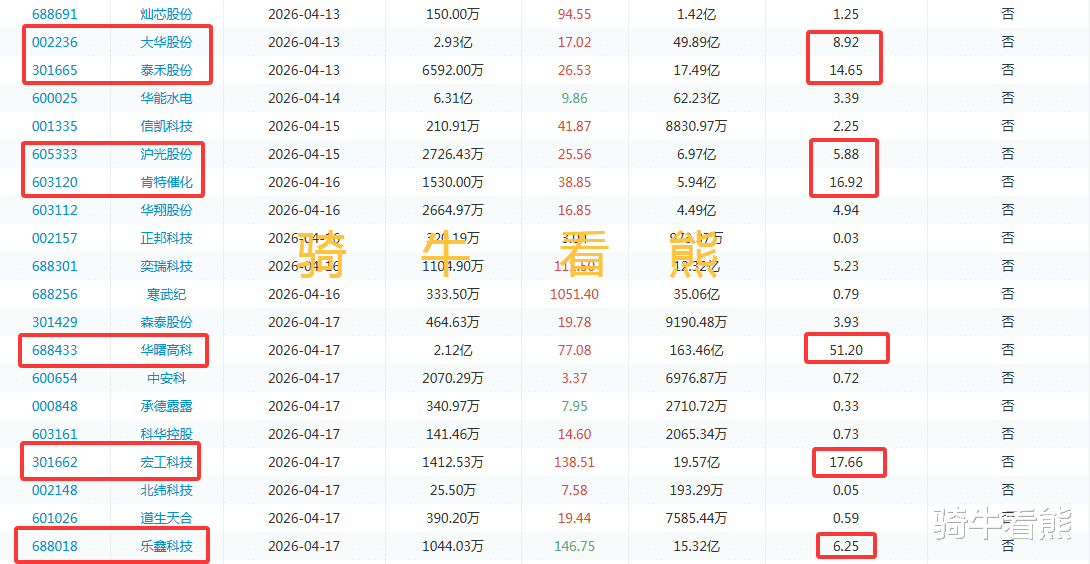This screenshot has height=564, width=1090.
Task: Click the stock name 乐鑫科技
Action: coord(166,546)
